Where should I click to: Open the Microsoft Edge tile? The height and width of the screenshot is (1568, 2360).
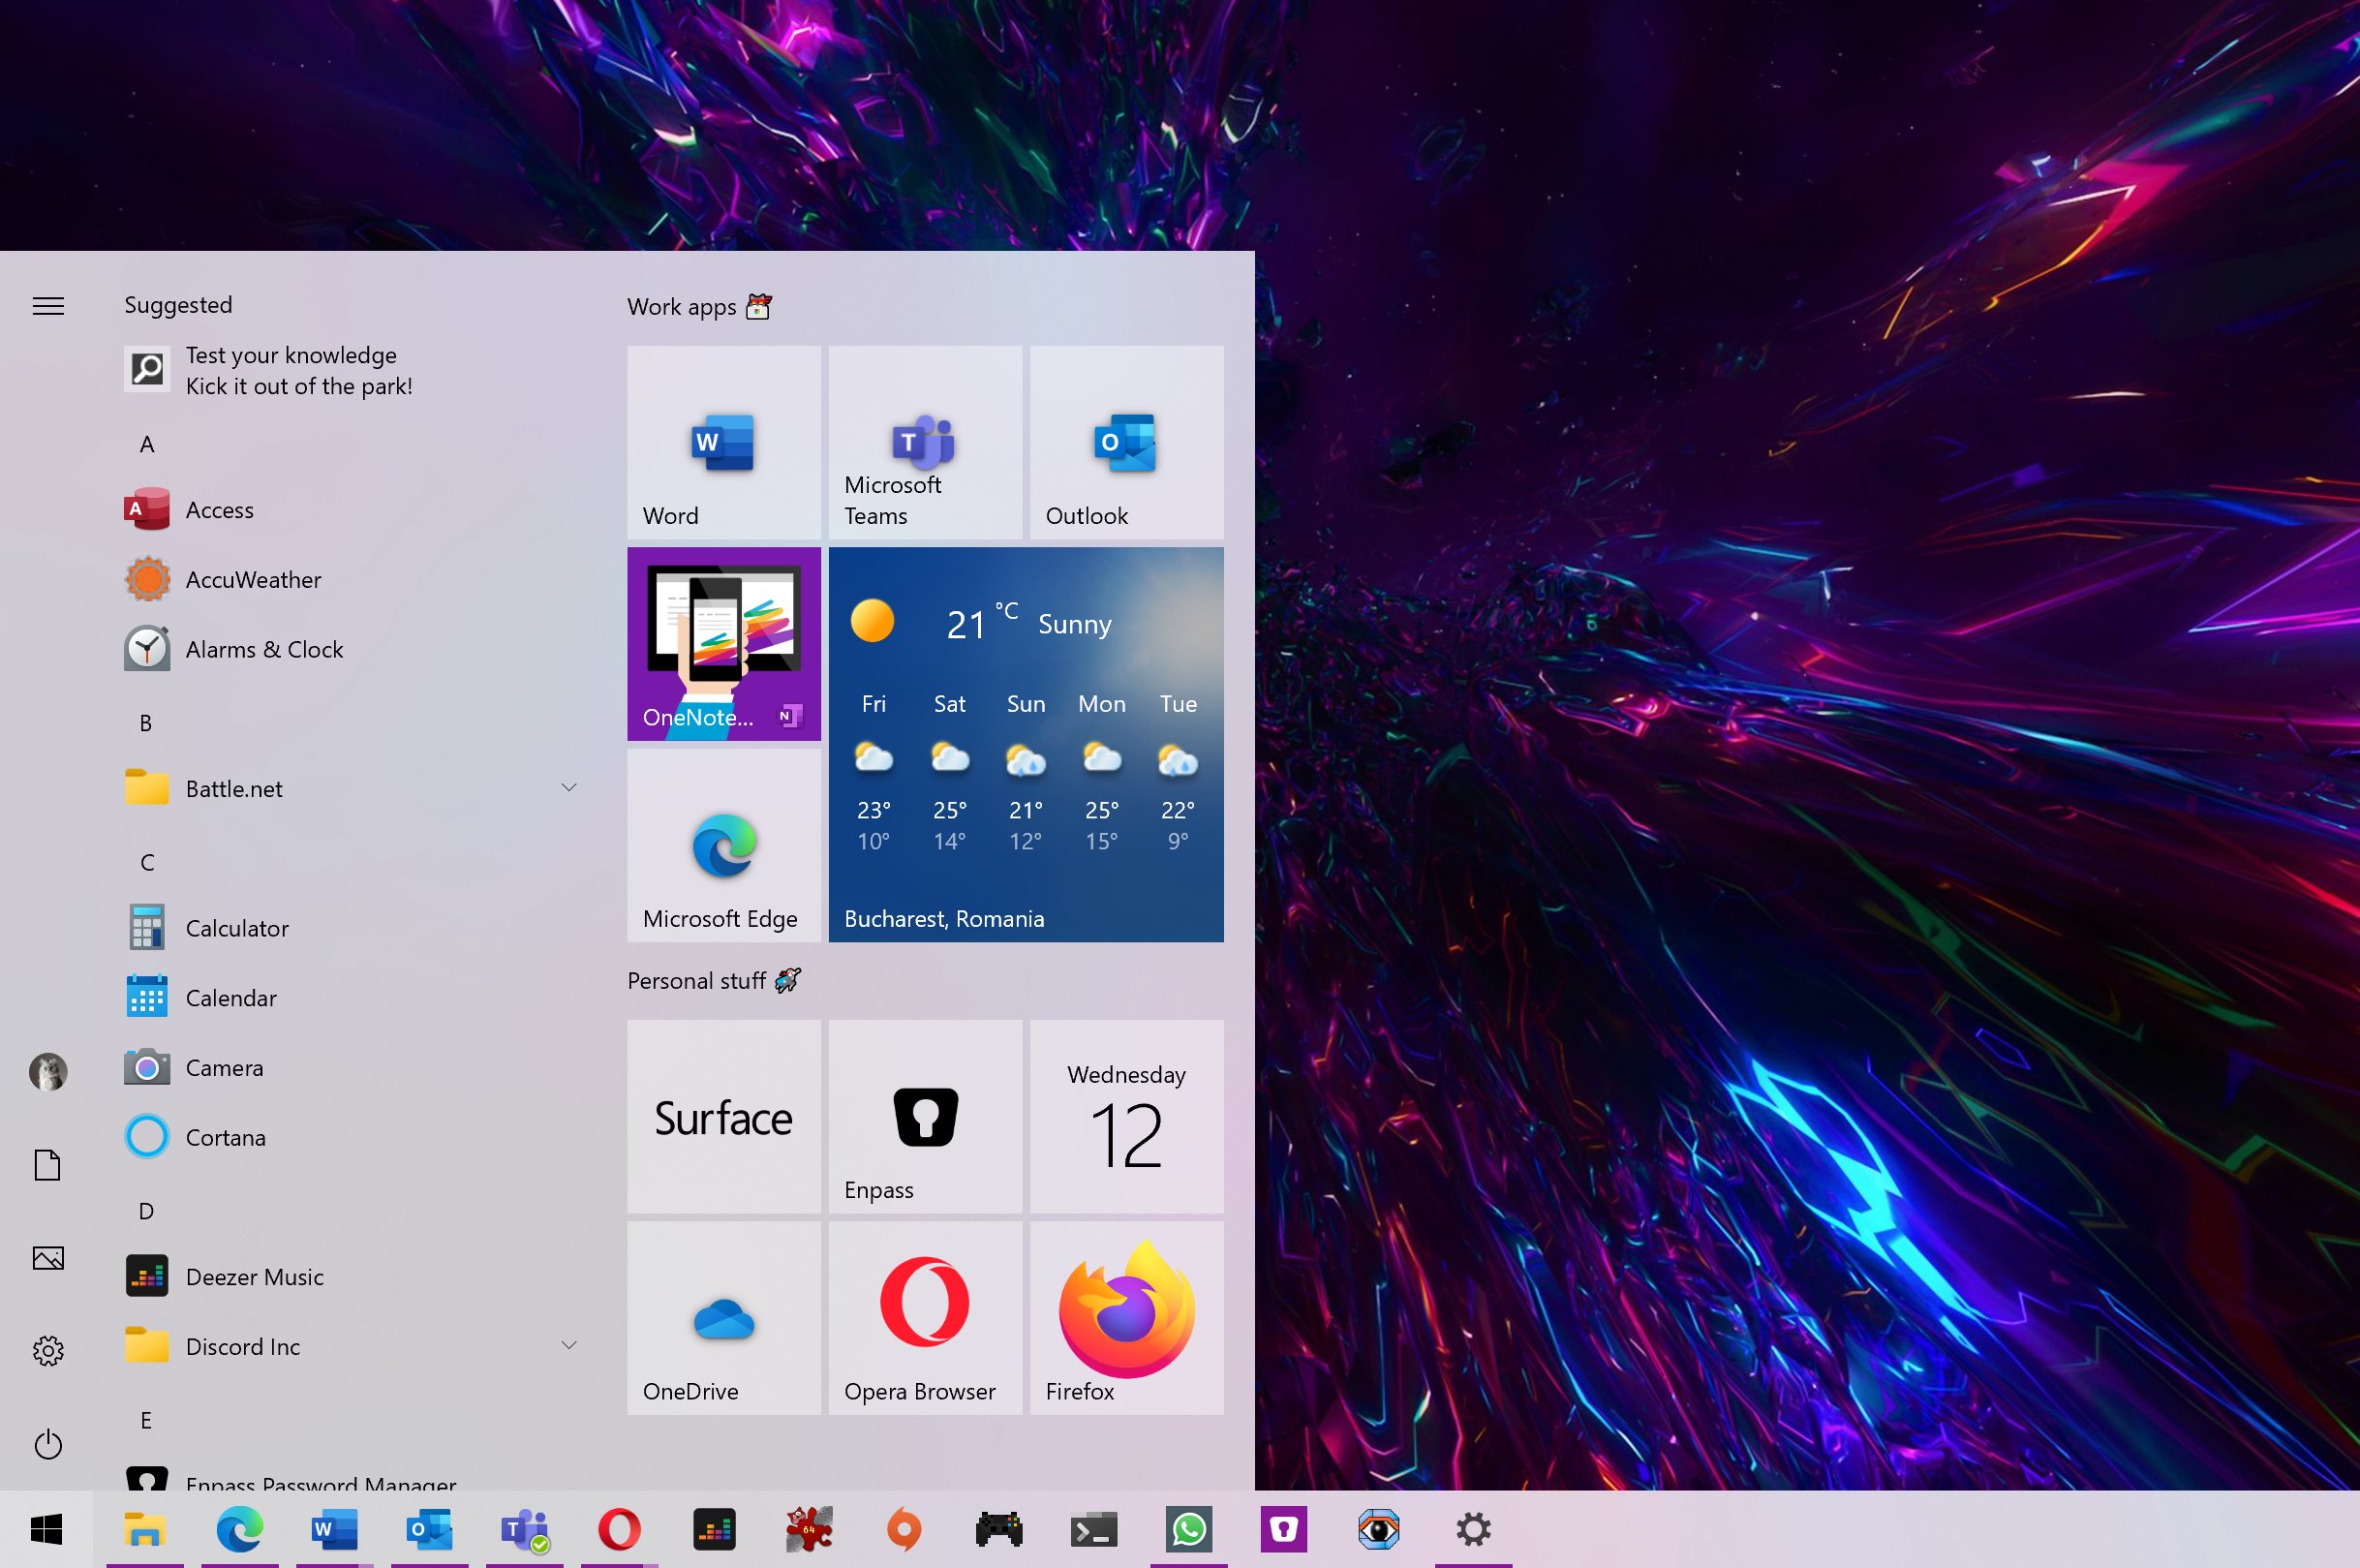coord(724,845)
